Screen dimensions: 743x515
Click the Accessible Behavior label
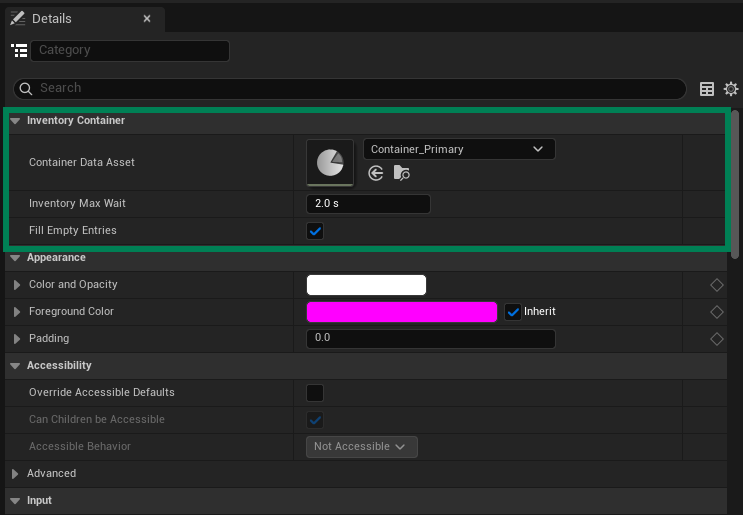click(x=80, y=447)
